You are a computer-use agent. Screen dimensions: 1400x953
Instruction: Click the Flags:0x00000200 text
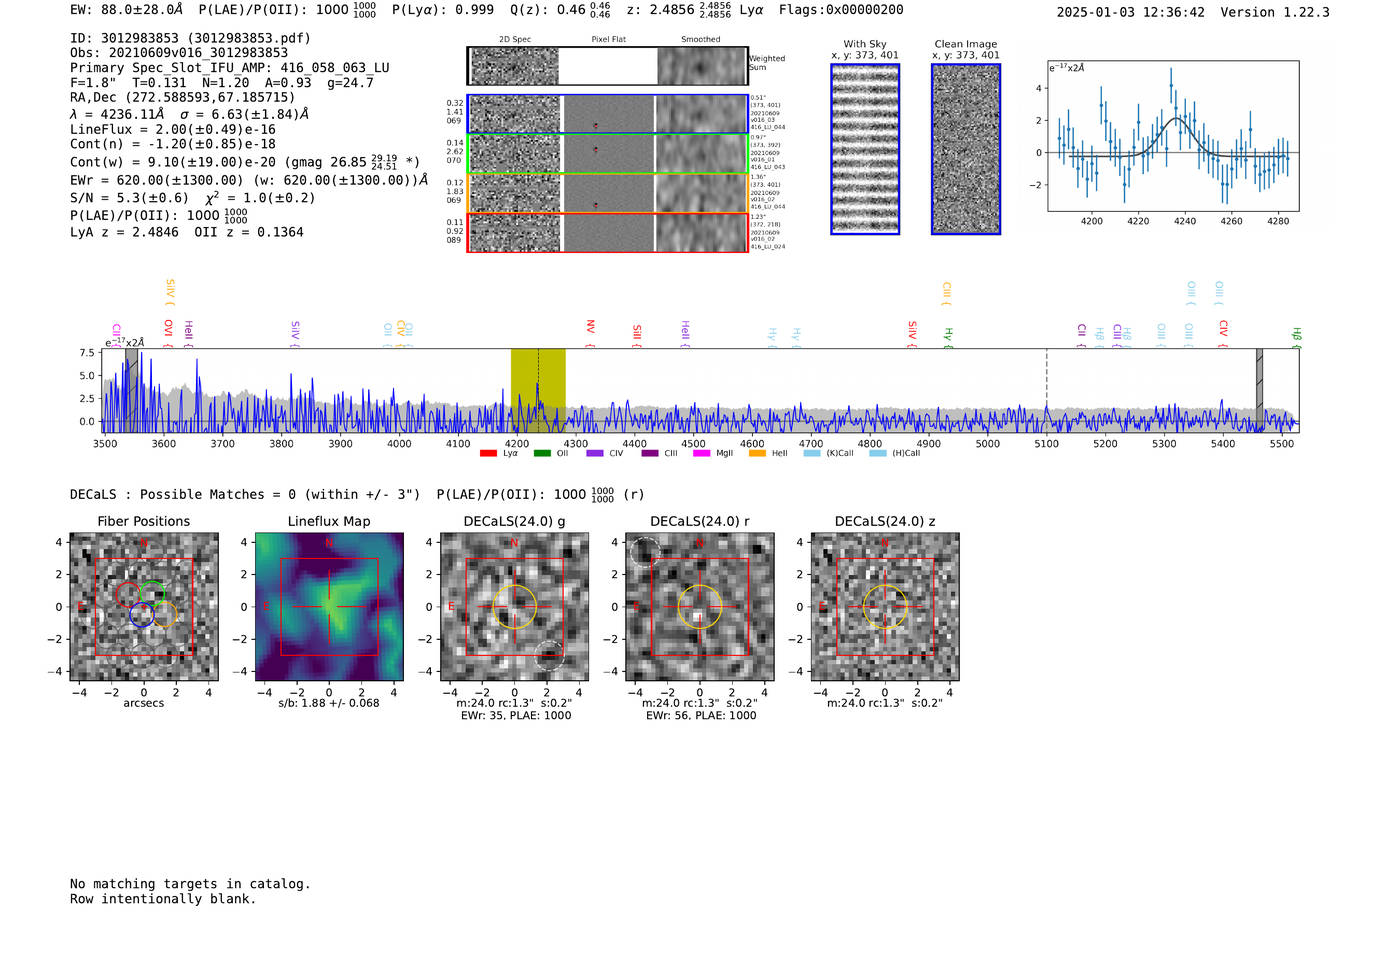(x=841, y=10)
